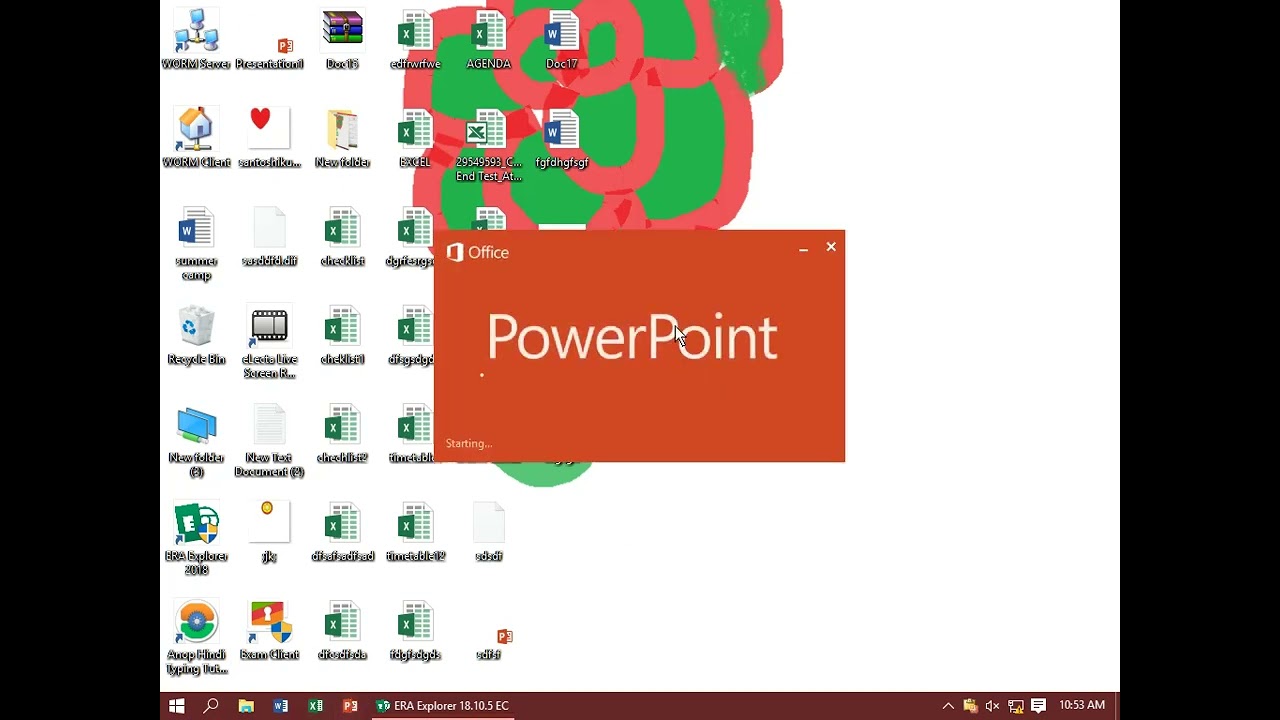
Task: Select the Recycle Bin icon
Action: (x=196, y=336)
